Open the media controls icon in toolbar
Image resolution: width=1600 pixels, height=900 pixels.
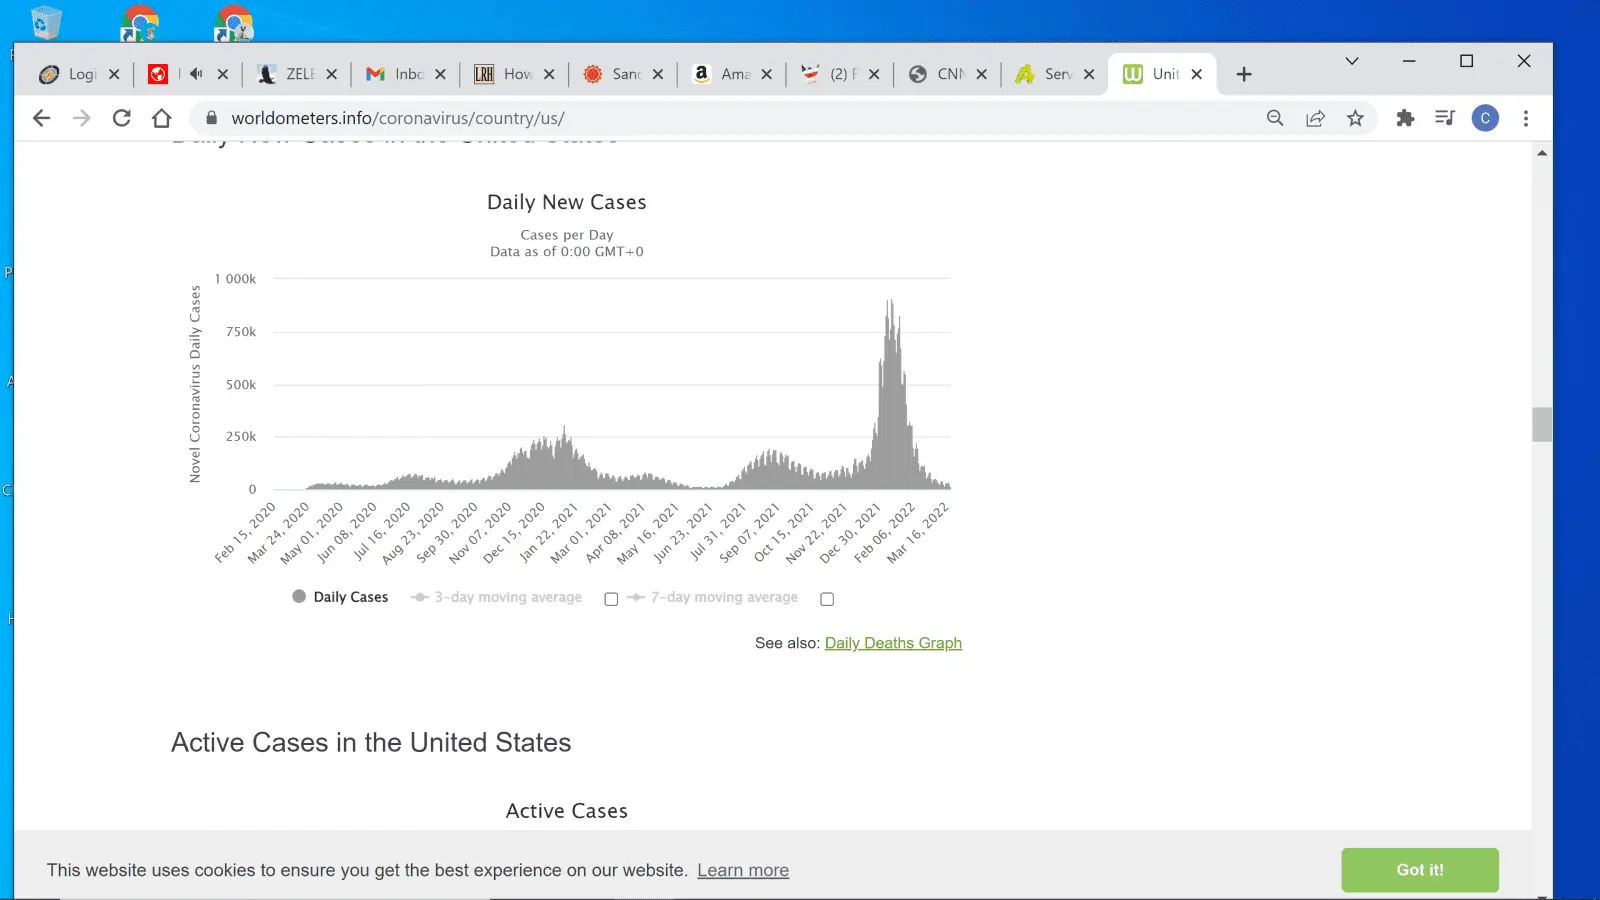(1444, 118)
